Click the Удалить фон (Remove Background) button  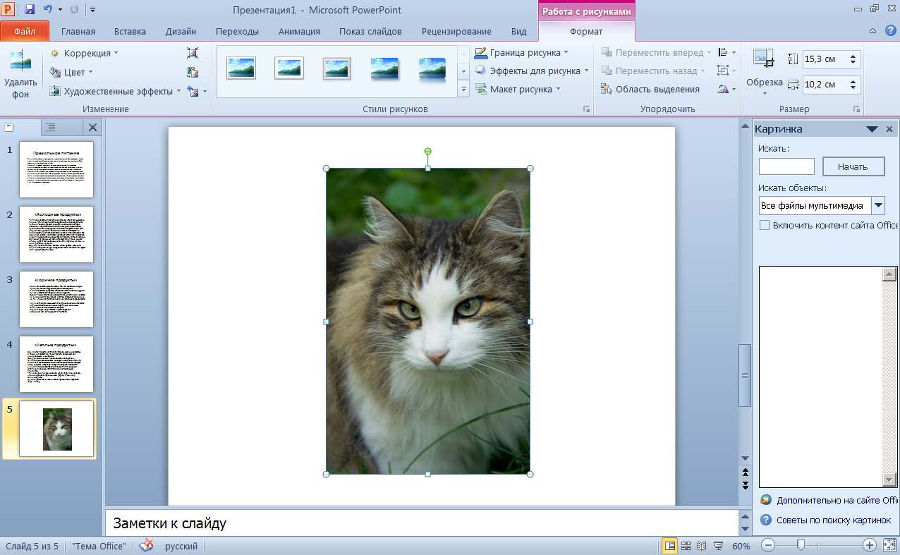[19, 73]
